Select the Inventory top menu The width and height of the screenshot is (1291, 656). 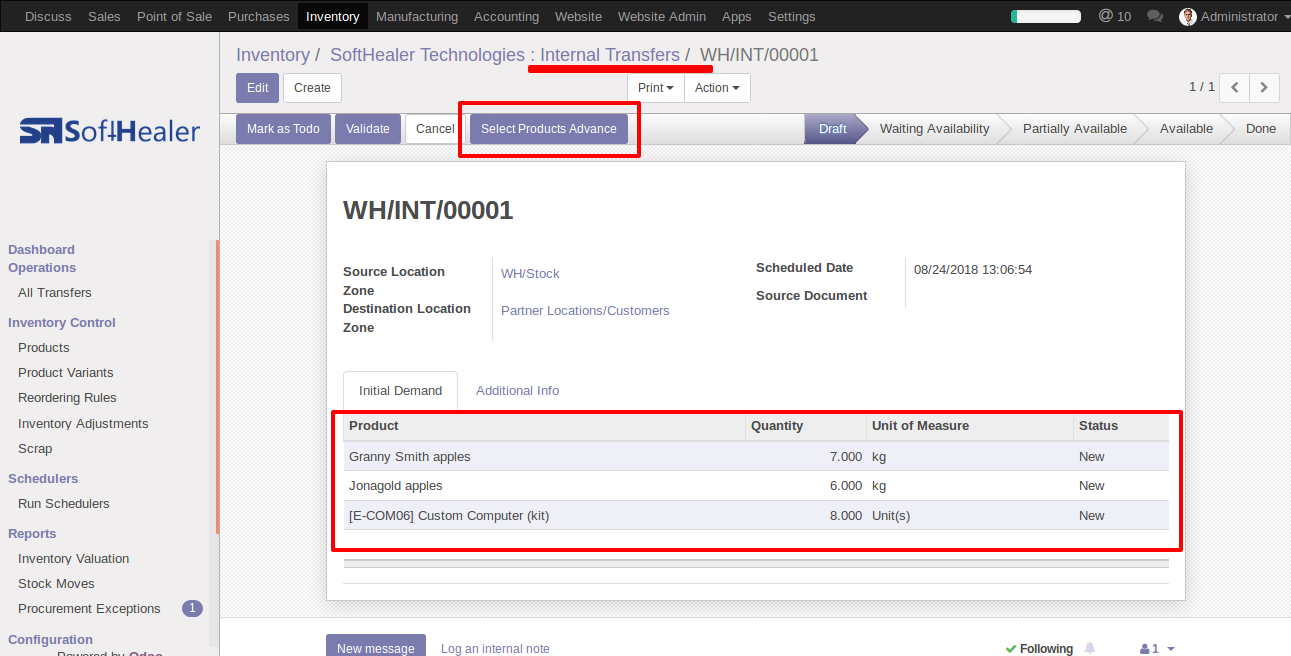333,16
